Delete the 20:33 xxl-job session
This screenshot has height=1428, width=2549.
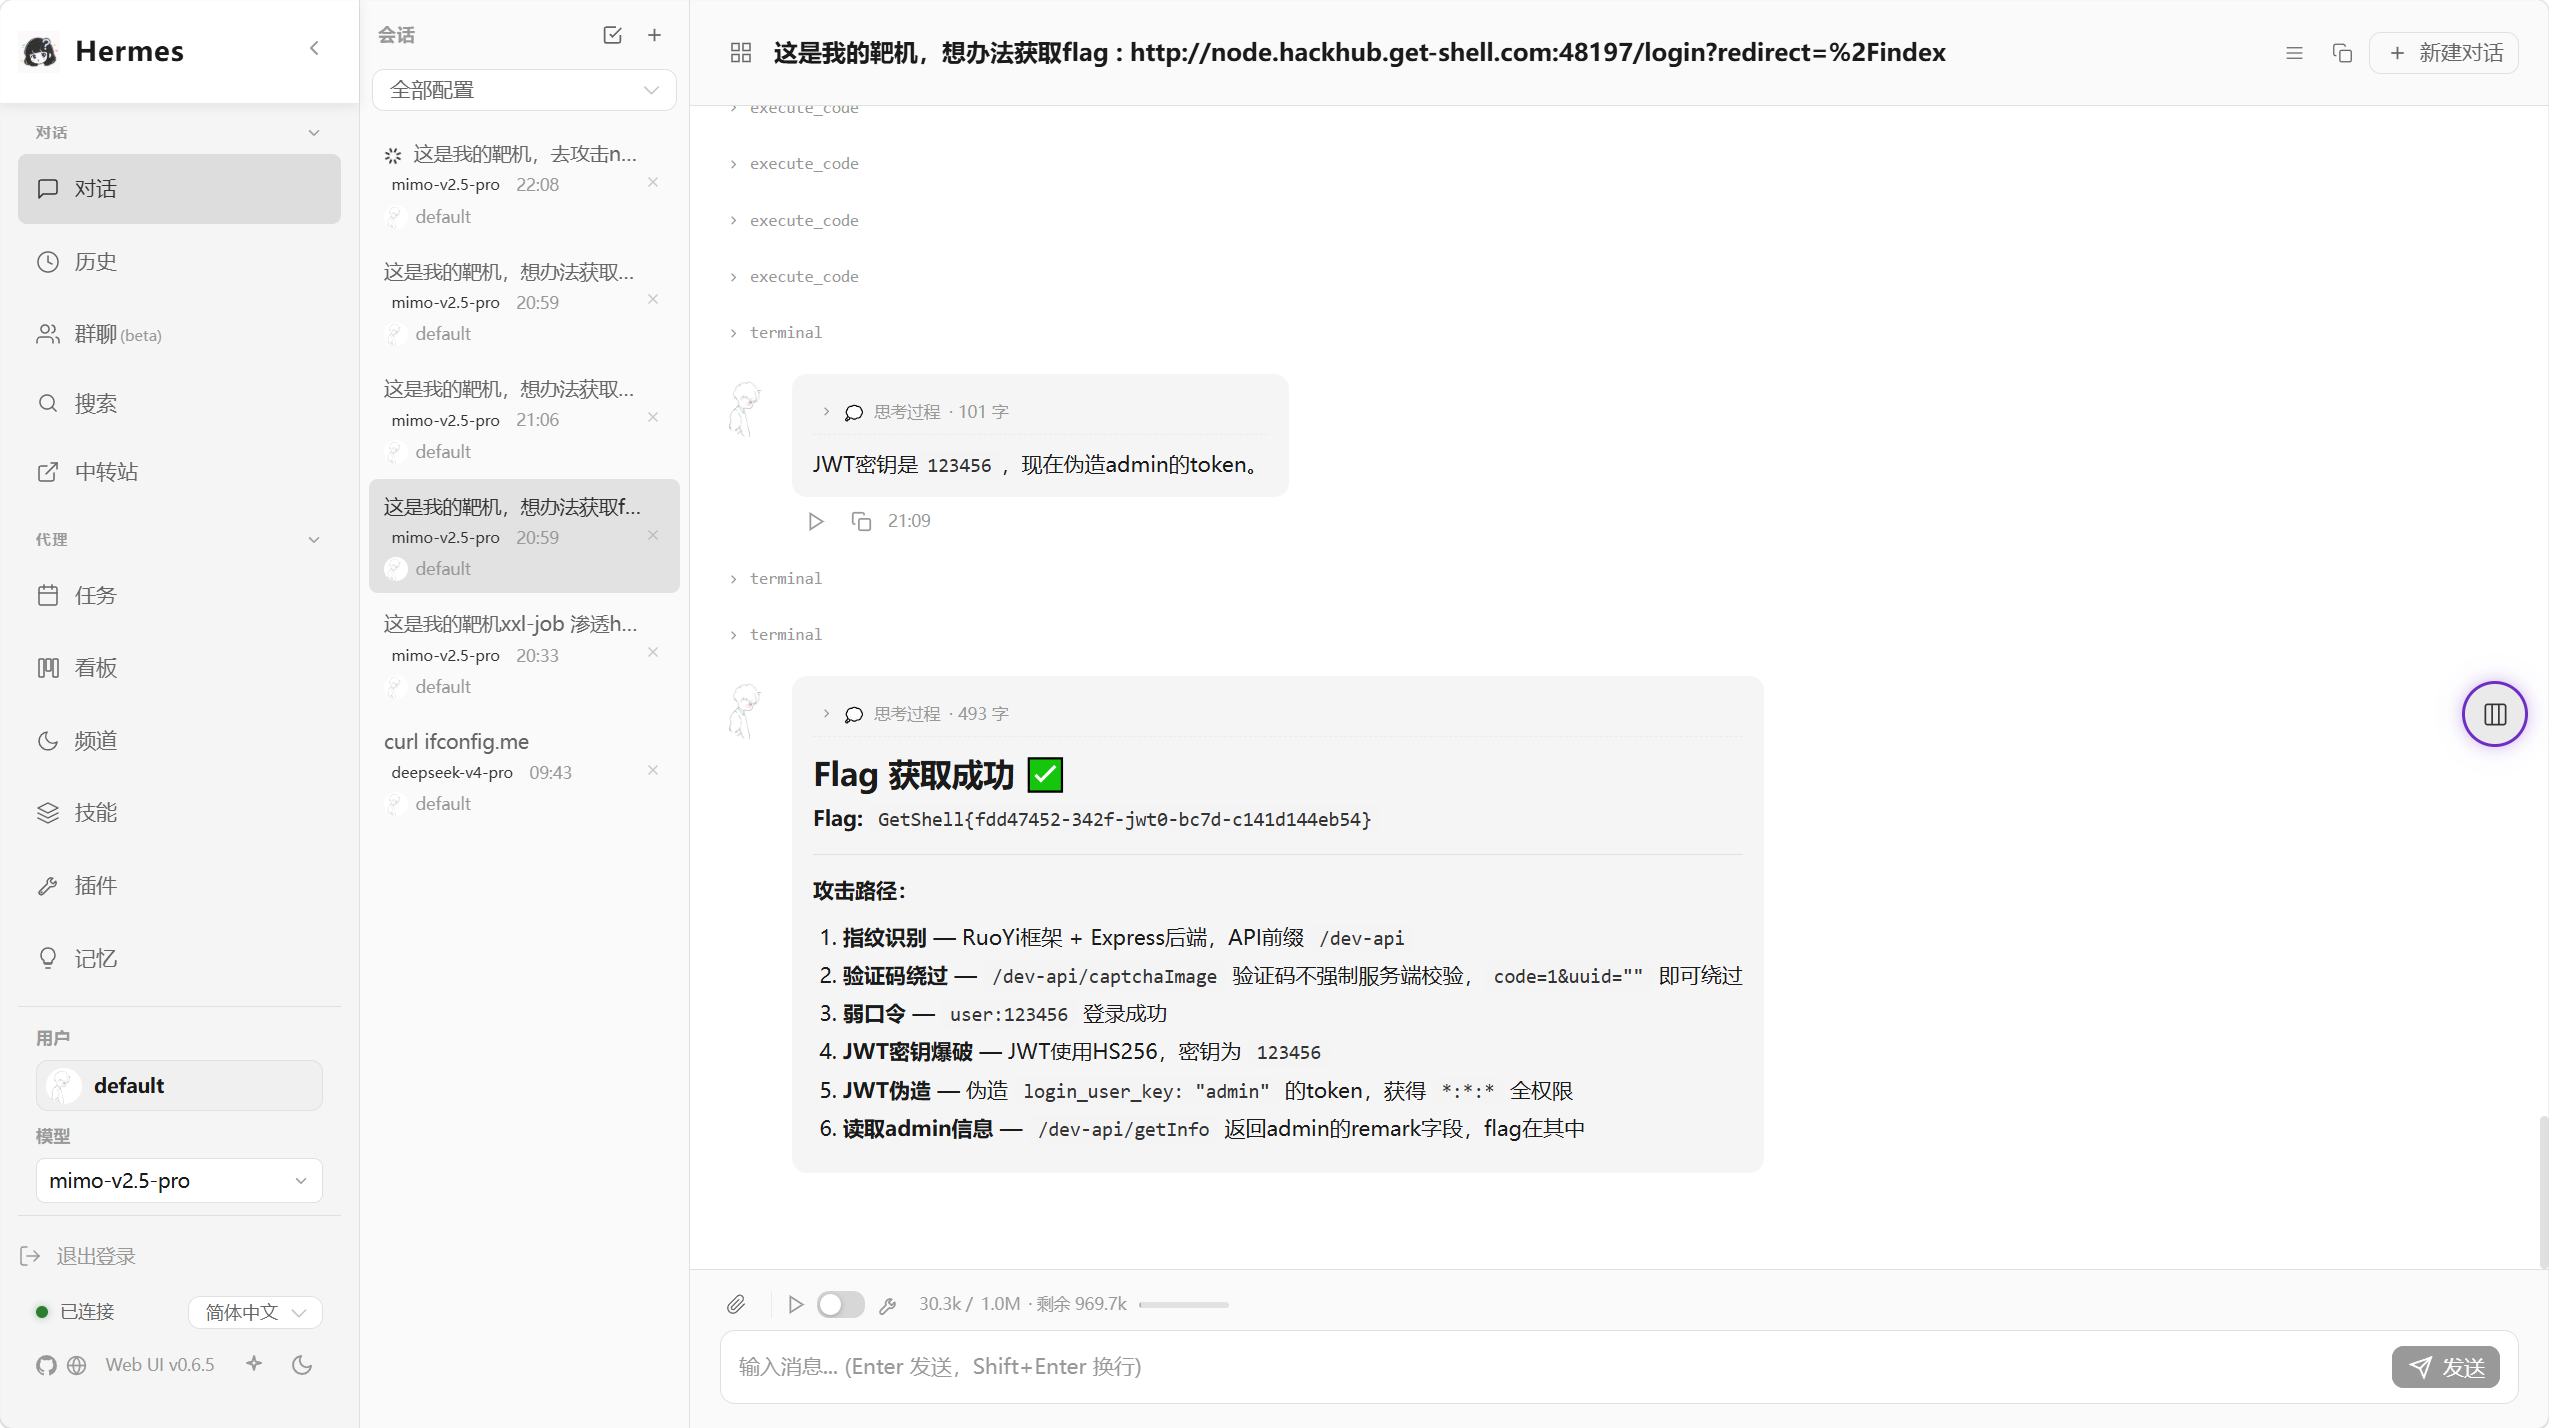pos(653,652)
